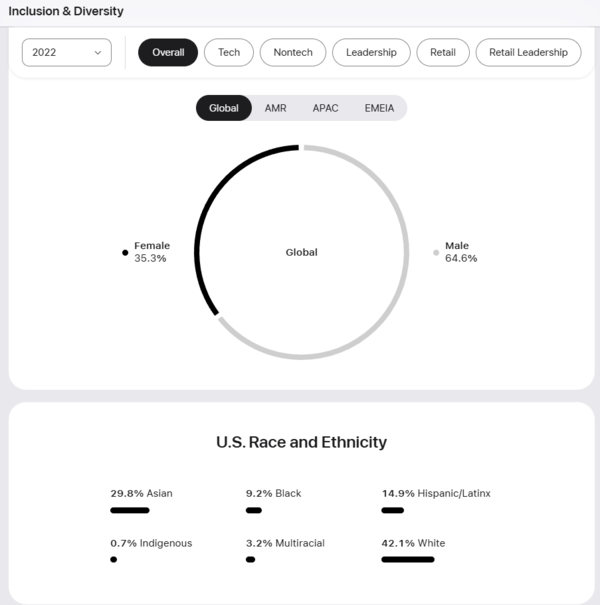The height and width of the screenshot is (605, 600).
Task: Click the Hispanic/Latinx 14.9% bar
Action: pyautogui.click(x=392, y=510)
